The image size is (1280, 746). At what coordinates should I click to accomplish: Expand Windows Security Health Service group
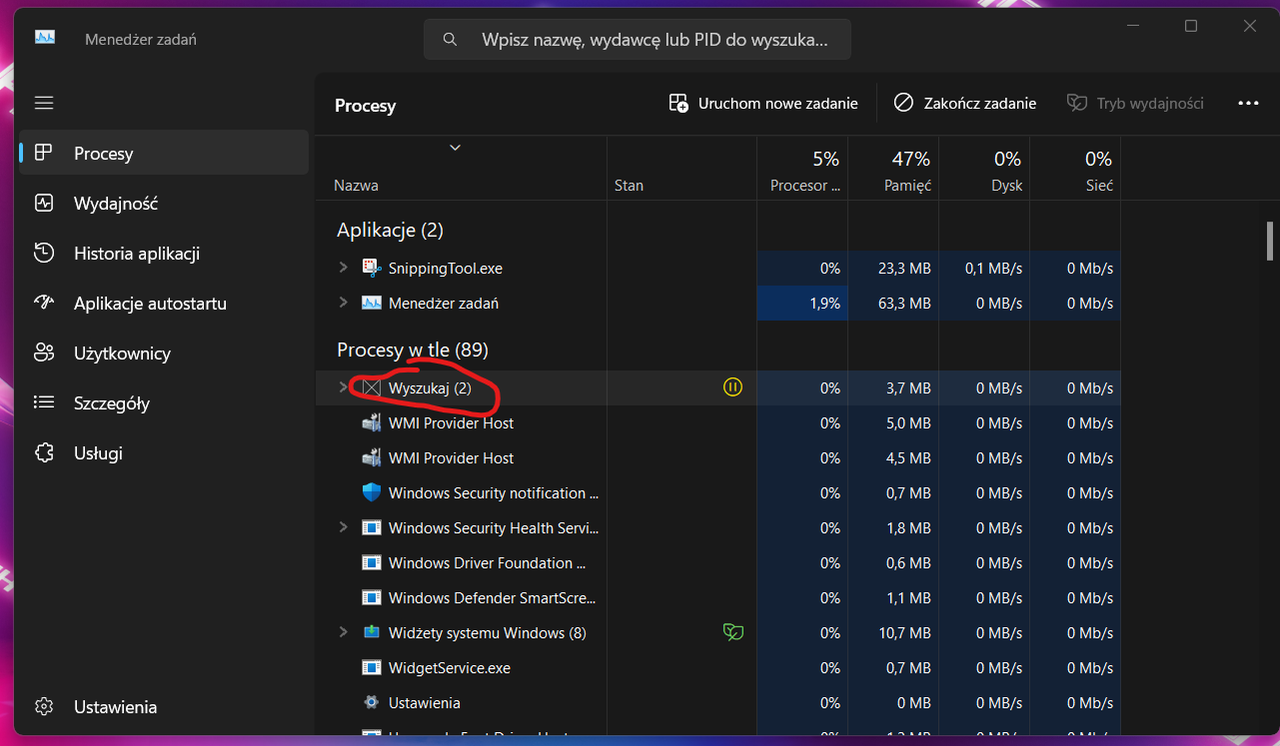tap(343, 528)
